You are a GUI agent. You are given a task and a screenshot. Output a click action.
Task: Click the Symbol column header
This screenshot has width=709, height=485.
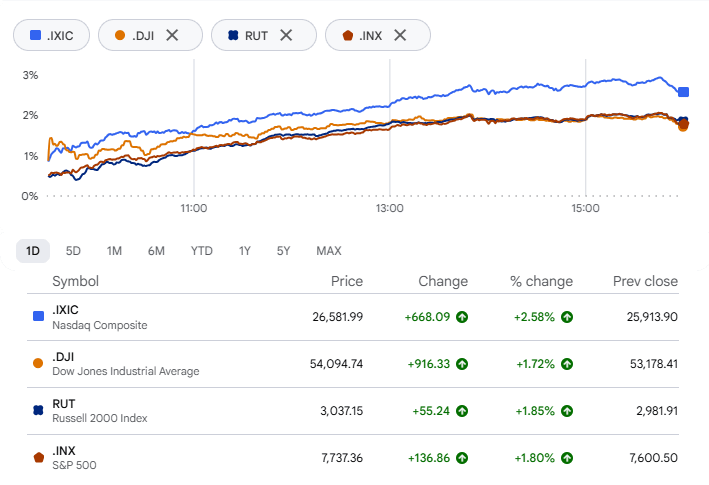coord(75,281)
